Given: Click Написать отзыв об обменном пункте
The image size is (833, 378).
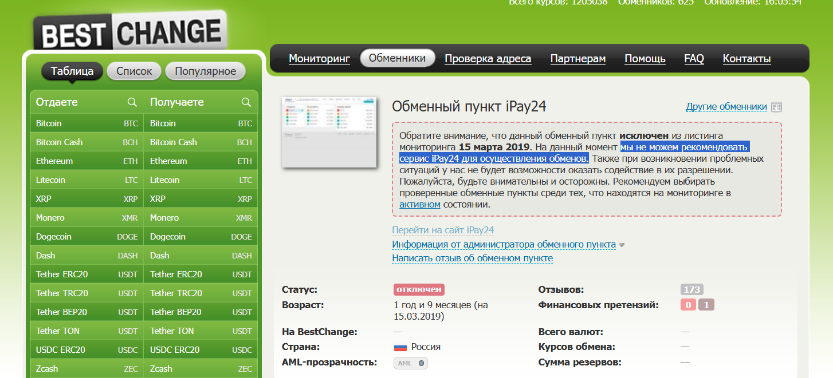Looking at the screenshot, I should coord(472,259).
